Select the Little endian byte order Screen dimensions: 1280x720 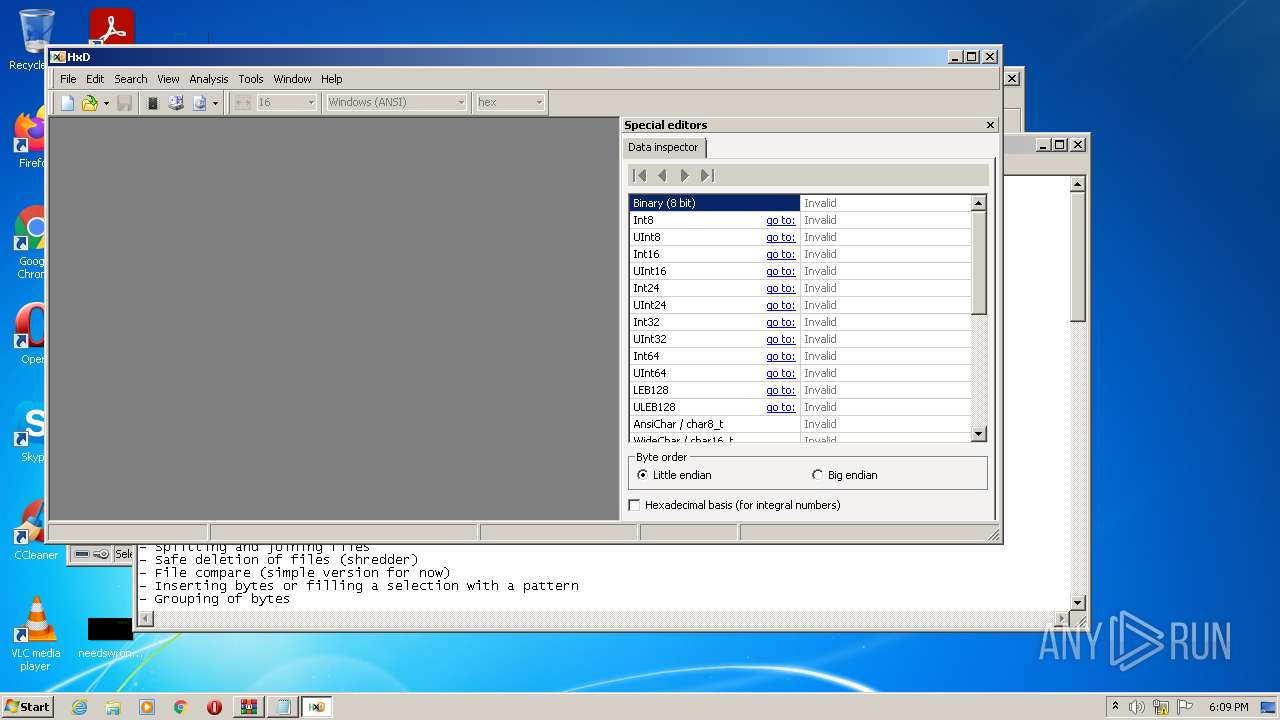tap(642, 475)
